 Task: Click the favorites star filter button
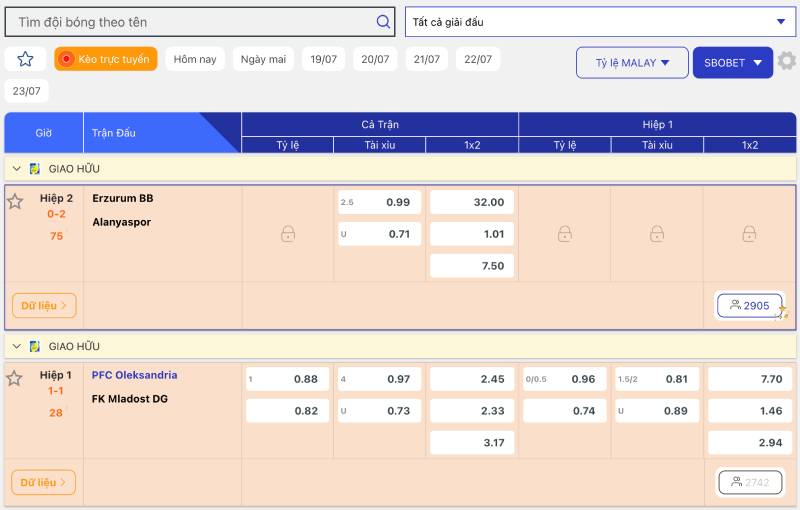tap(25, 59)
